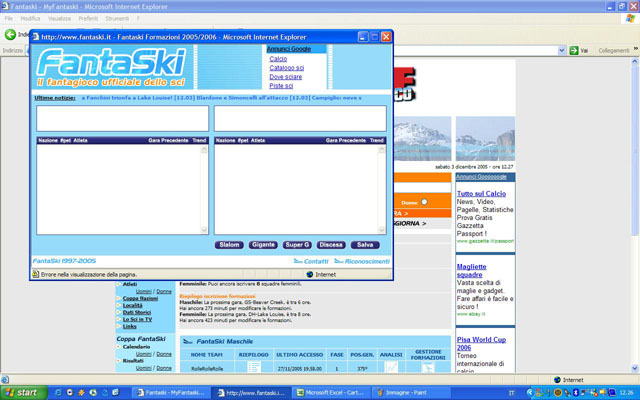The width and height of the screenshot is (640, 400).
Task: Open the Pisa World Cup 2006 link
Action: point(481,343)
